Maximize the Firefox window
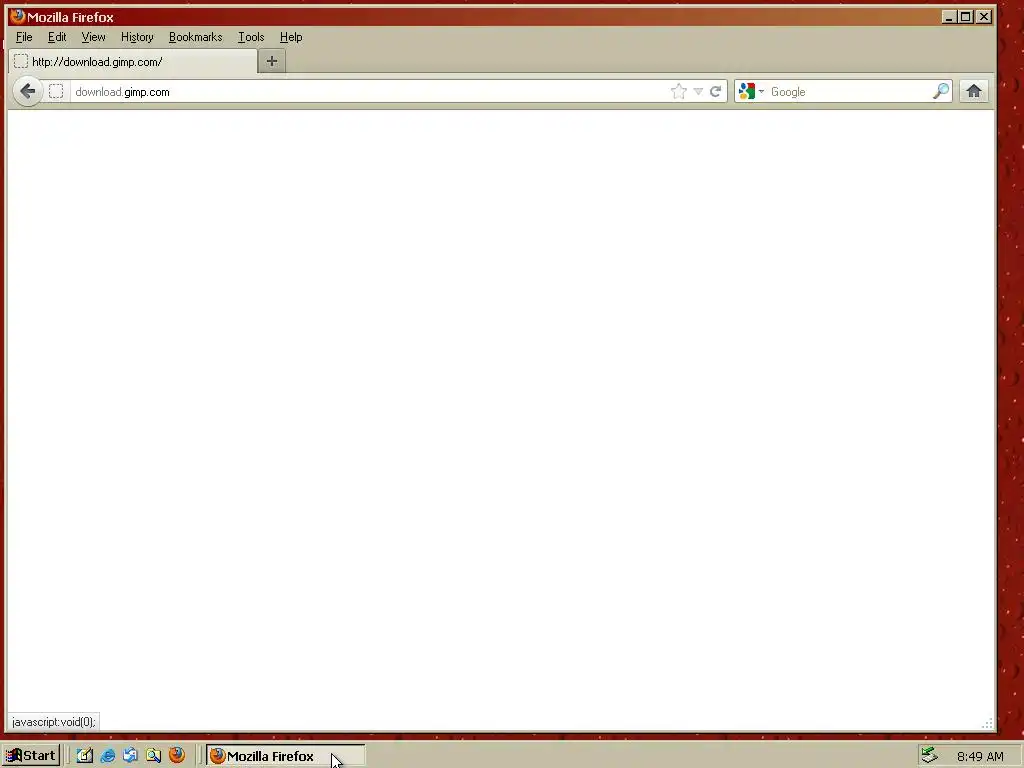 [966, 17]
